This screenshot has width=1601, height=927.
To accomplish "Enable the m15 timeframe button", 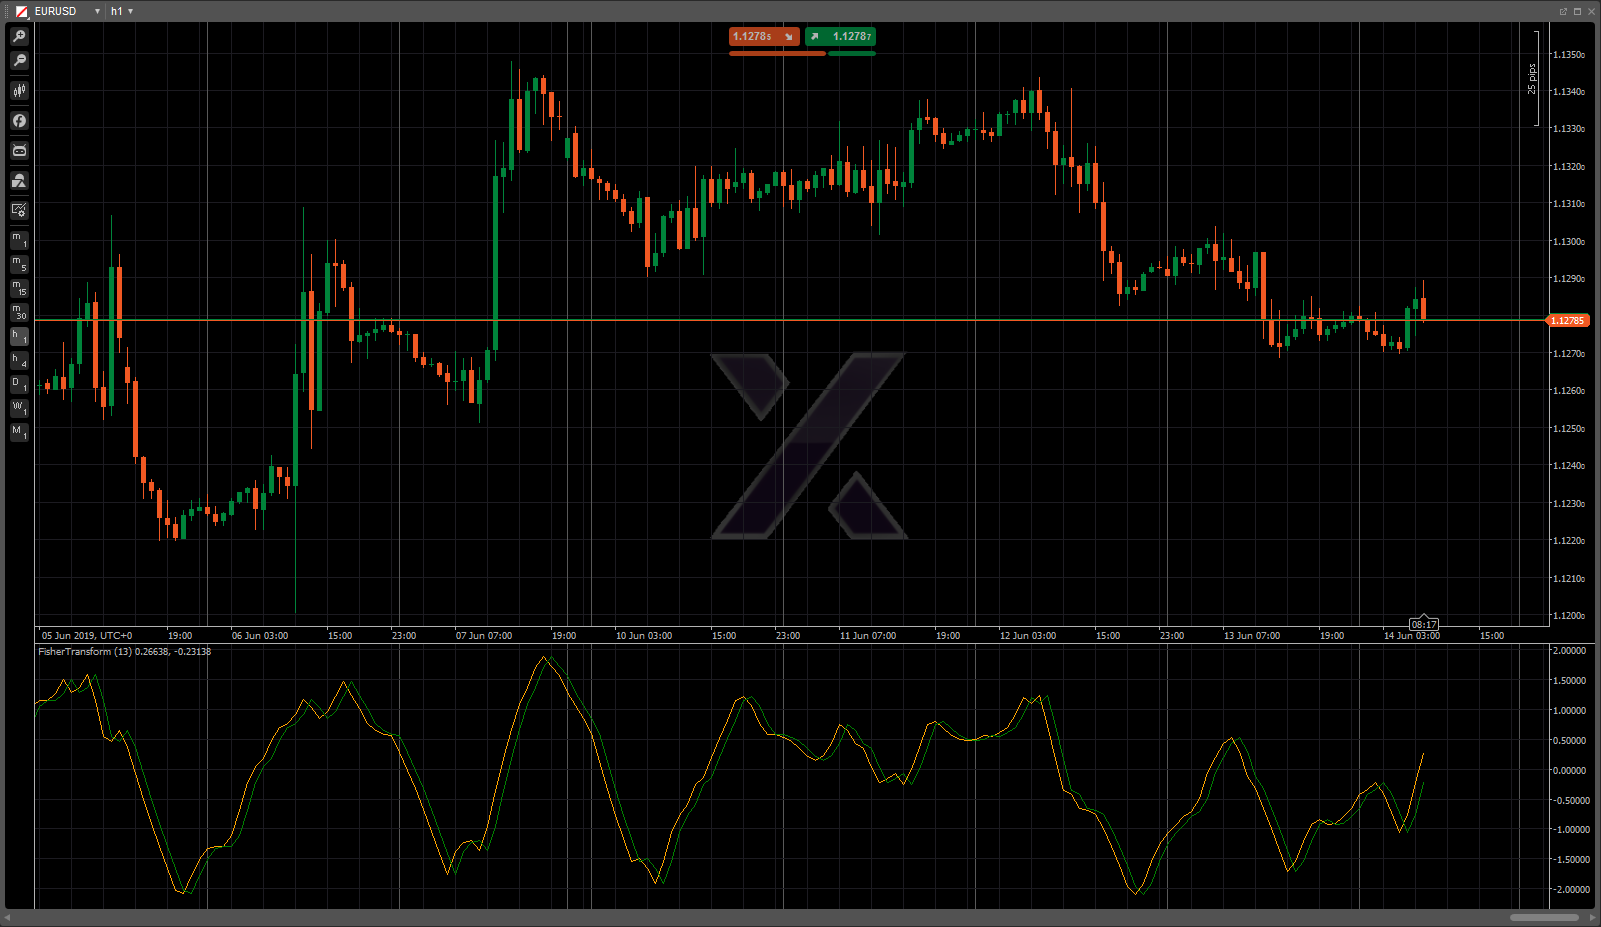I will pyautogui.click(x=19, y=288).
